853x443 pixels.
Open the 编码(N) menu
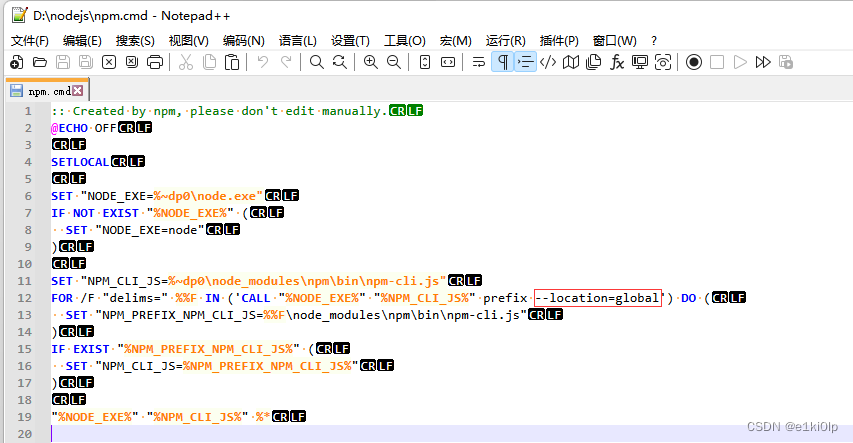pos(244,41)
